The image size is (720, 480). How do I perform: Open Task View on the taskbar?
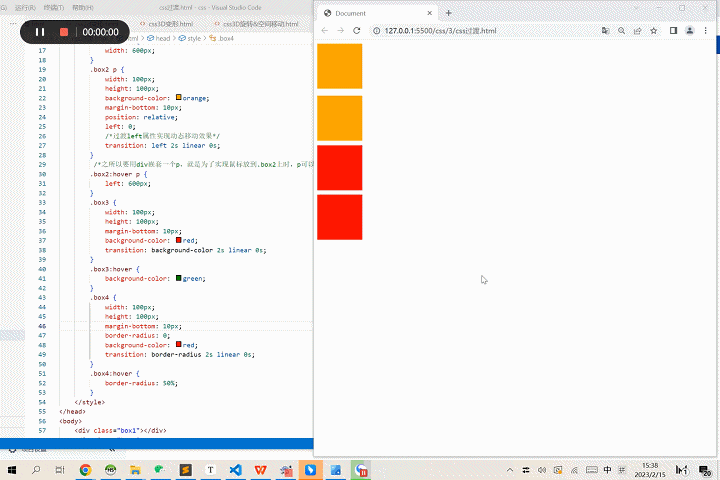click(x=60, y=470)
